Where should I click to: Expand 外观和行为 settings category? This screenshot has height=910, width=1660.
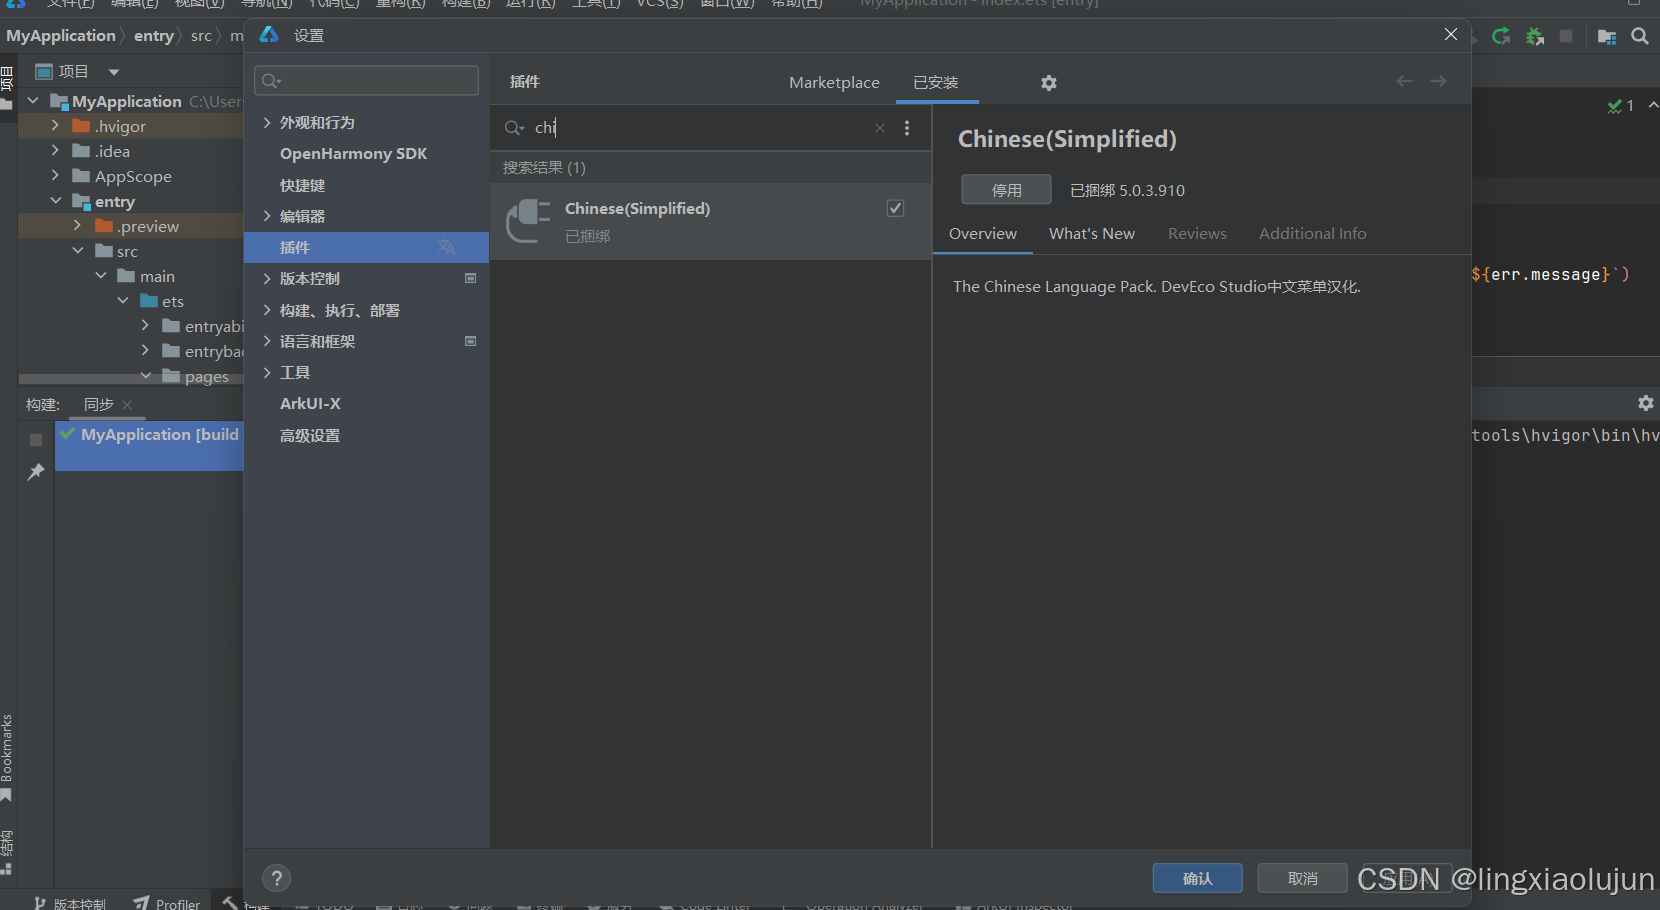pyautogui.click(x=267, y=122)
